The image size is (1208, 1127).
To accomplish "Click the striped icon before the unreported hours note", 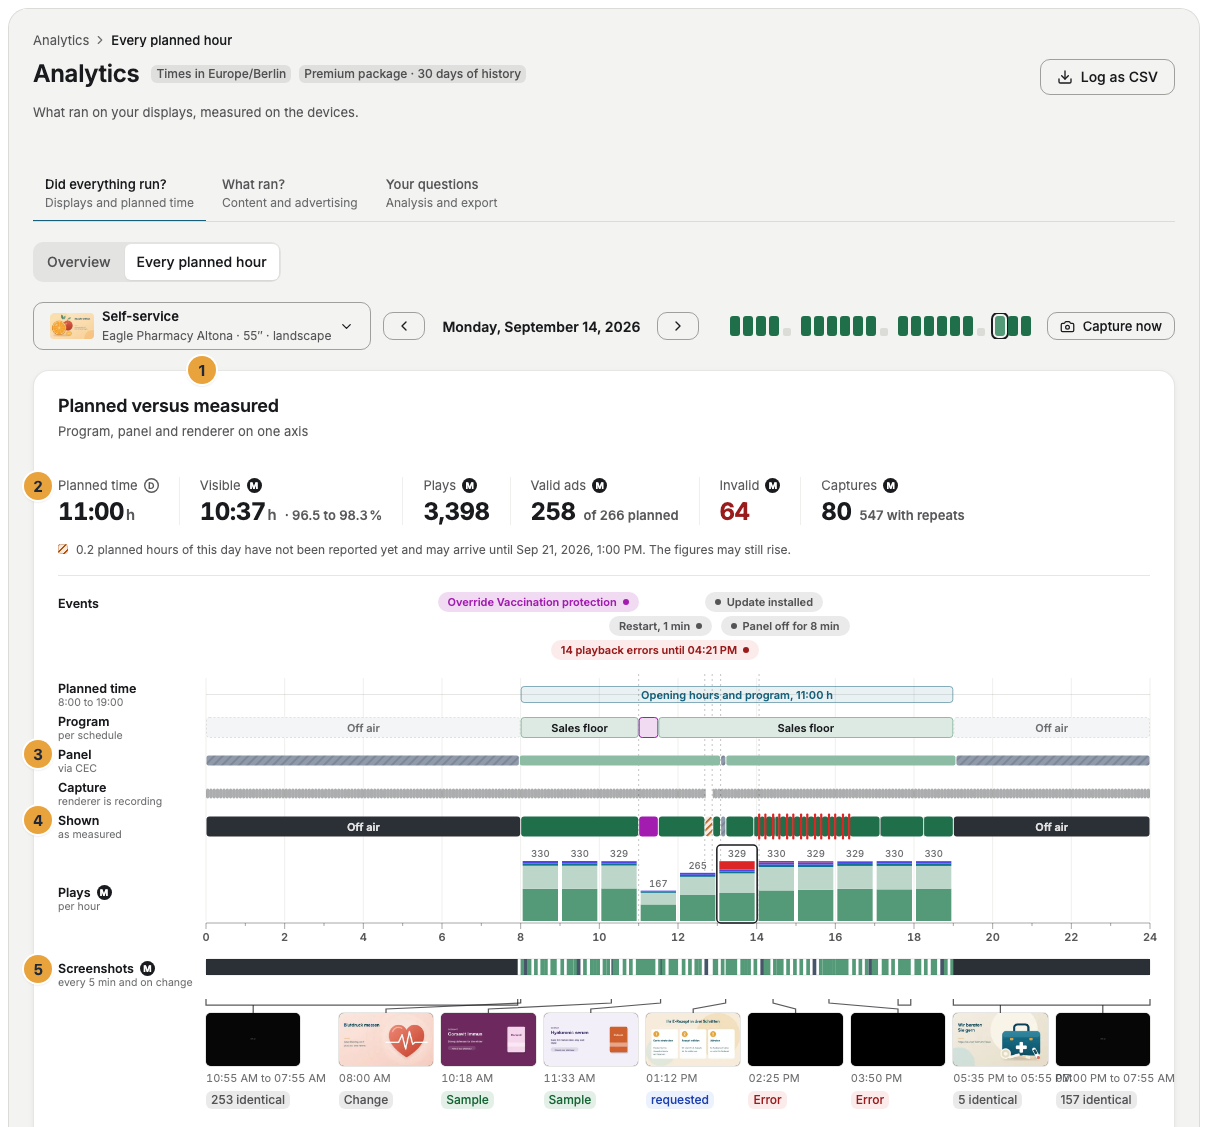I will [64, 549].
